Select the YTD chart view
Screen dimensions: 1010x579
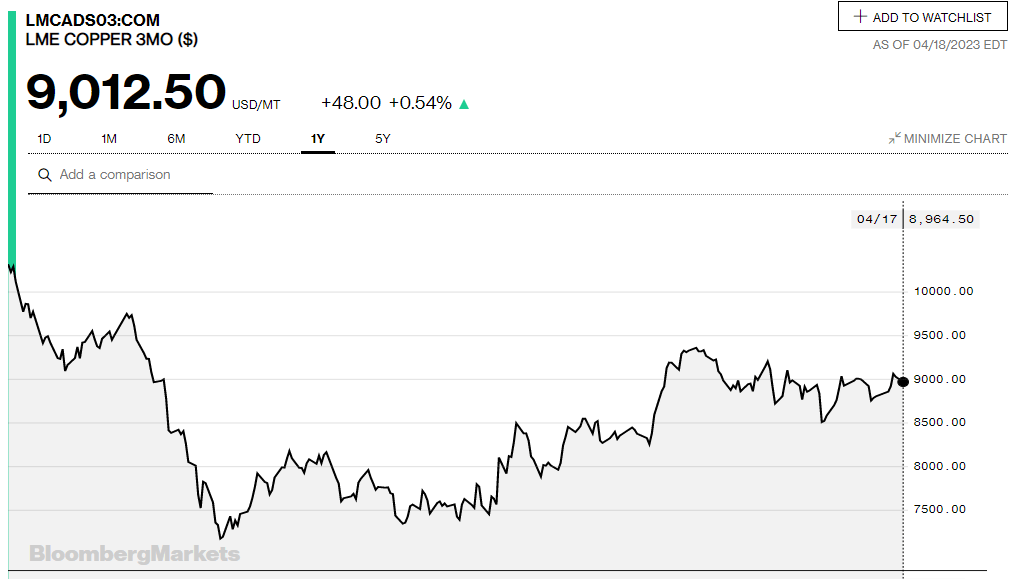(x=247, y=138)
